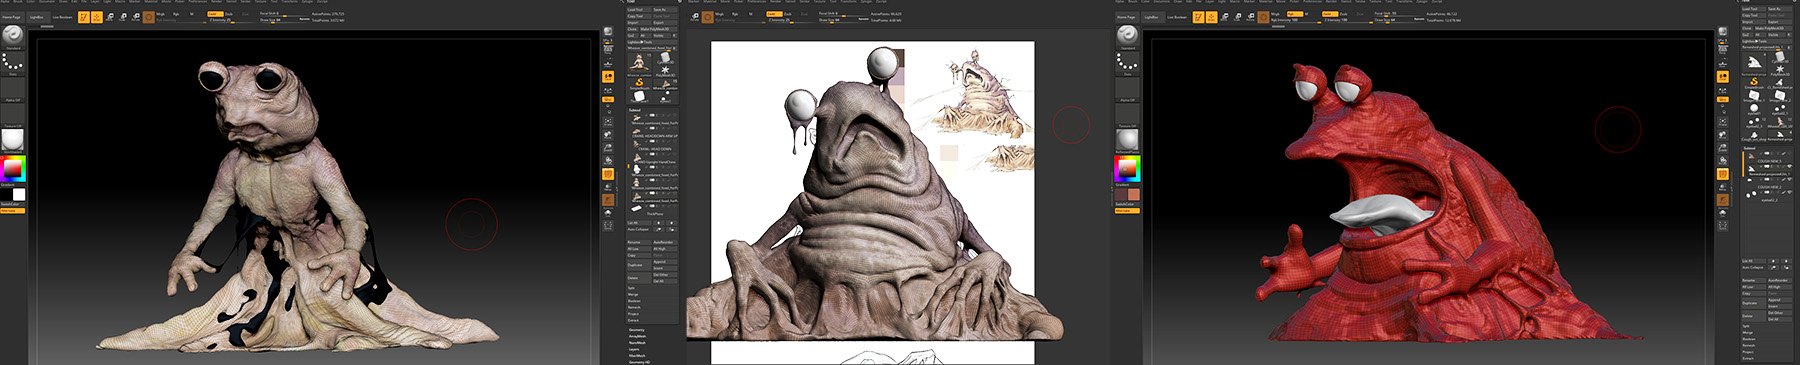The width and height of the screenshot is (1800, 365).
Task: Open the Brush menu in left screenshot
Action: click(18, 2)
